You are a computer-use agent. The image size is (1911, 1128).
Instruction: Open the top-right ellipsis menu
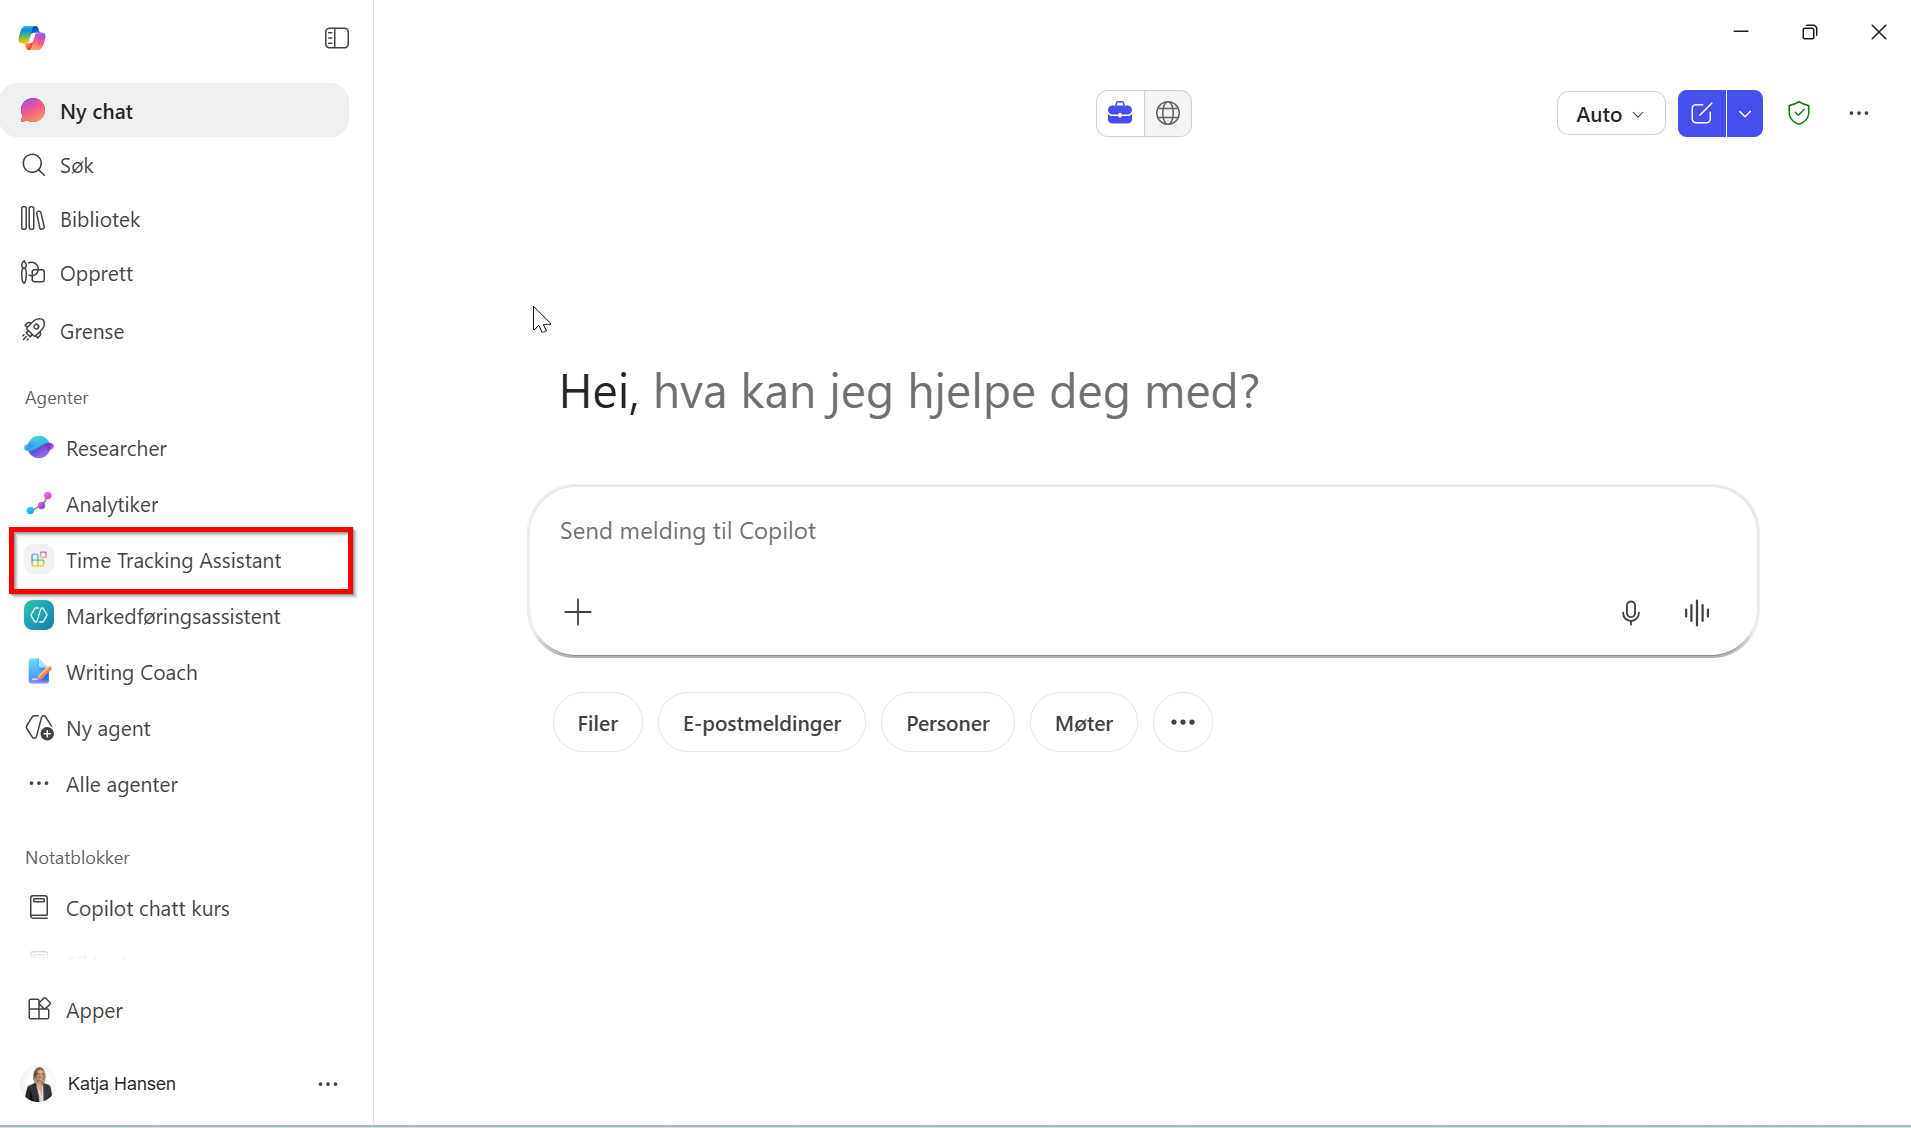click(x=1858, y=113)
